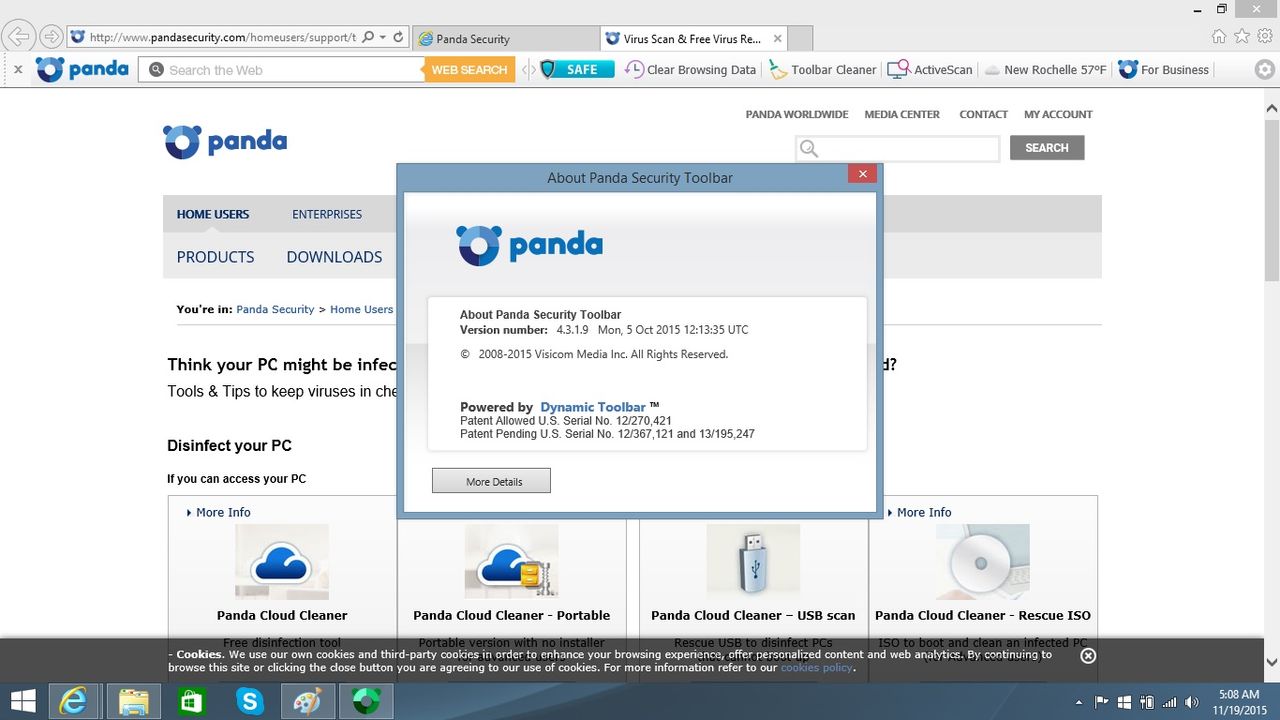This screenshot has height=720, width=1280.
Task: Open the Cloud Cleaner Portable thumbnail
Action: click(x=512, y=562)
